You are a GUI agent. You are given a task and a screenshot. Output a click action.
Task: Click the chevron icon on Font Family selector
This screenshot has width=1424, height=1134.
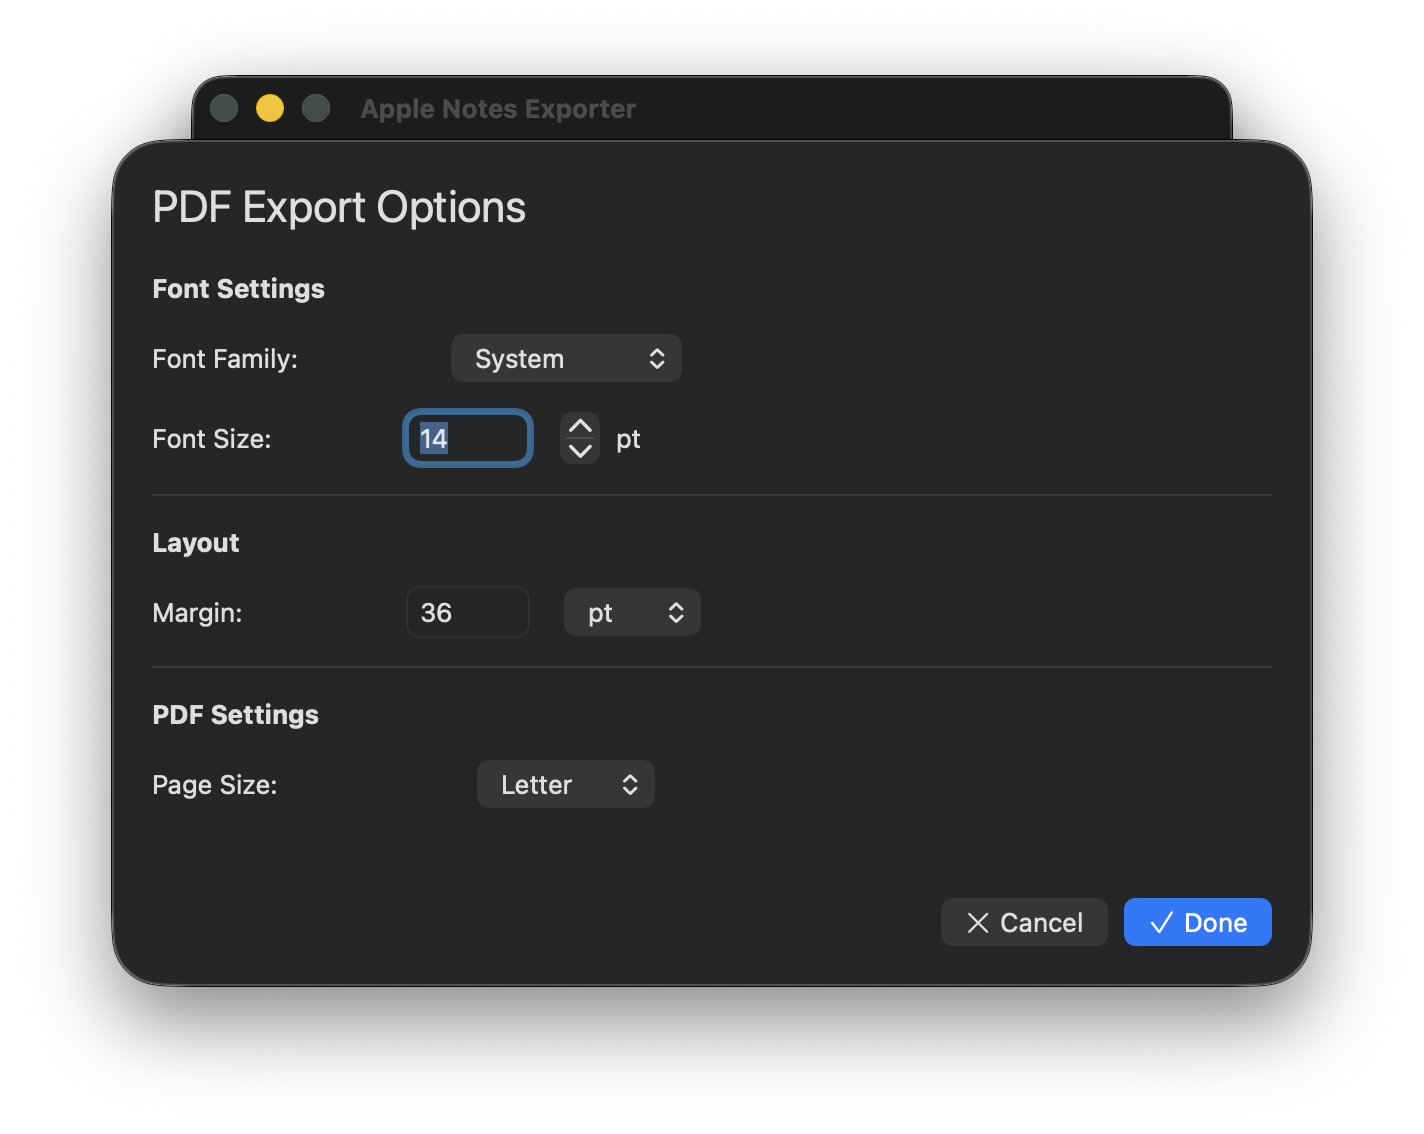pyautogui.click(x=657, y=358)
